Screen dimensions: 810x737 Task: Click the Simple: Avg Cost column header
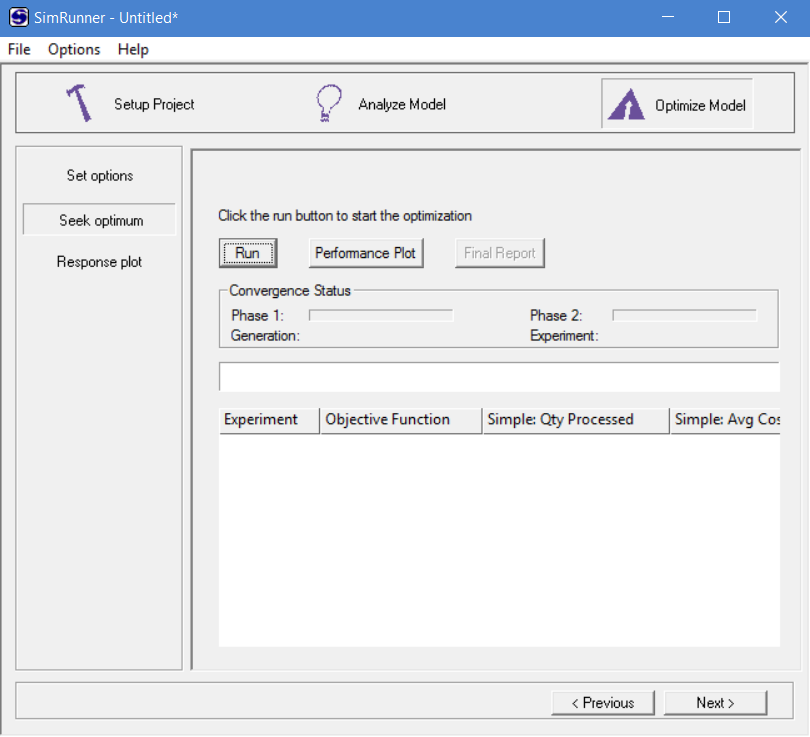coord(725,420)
